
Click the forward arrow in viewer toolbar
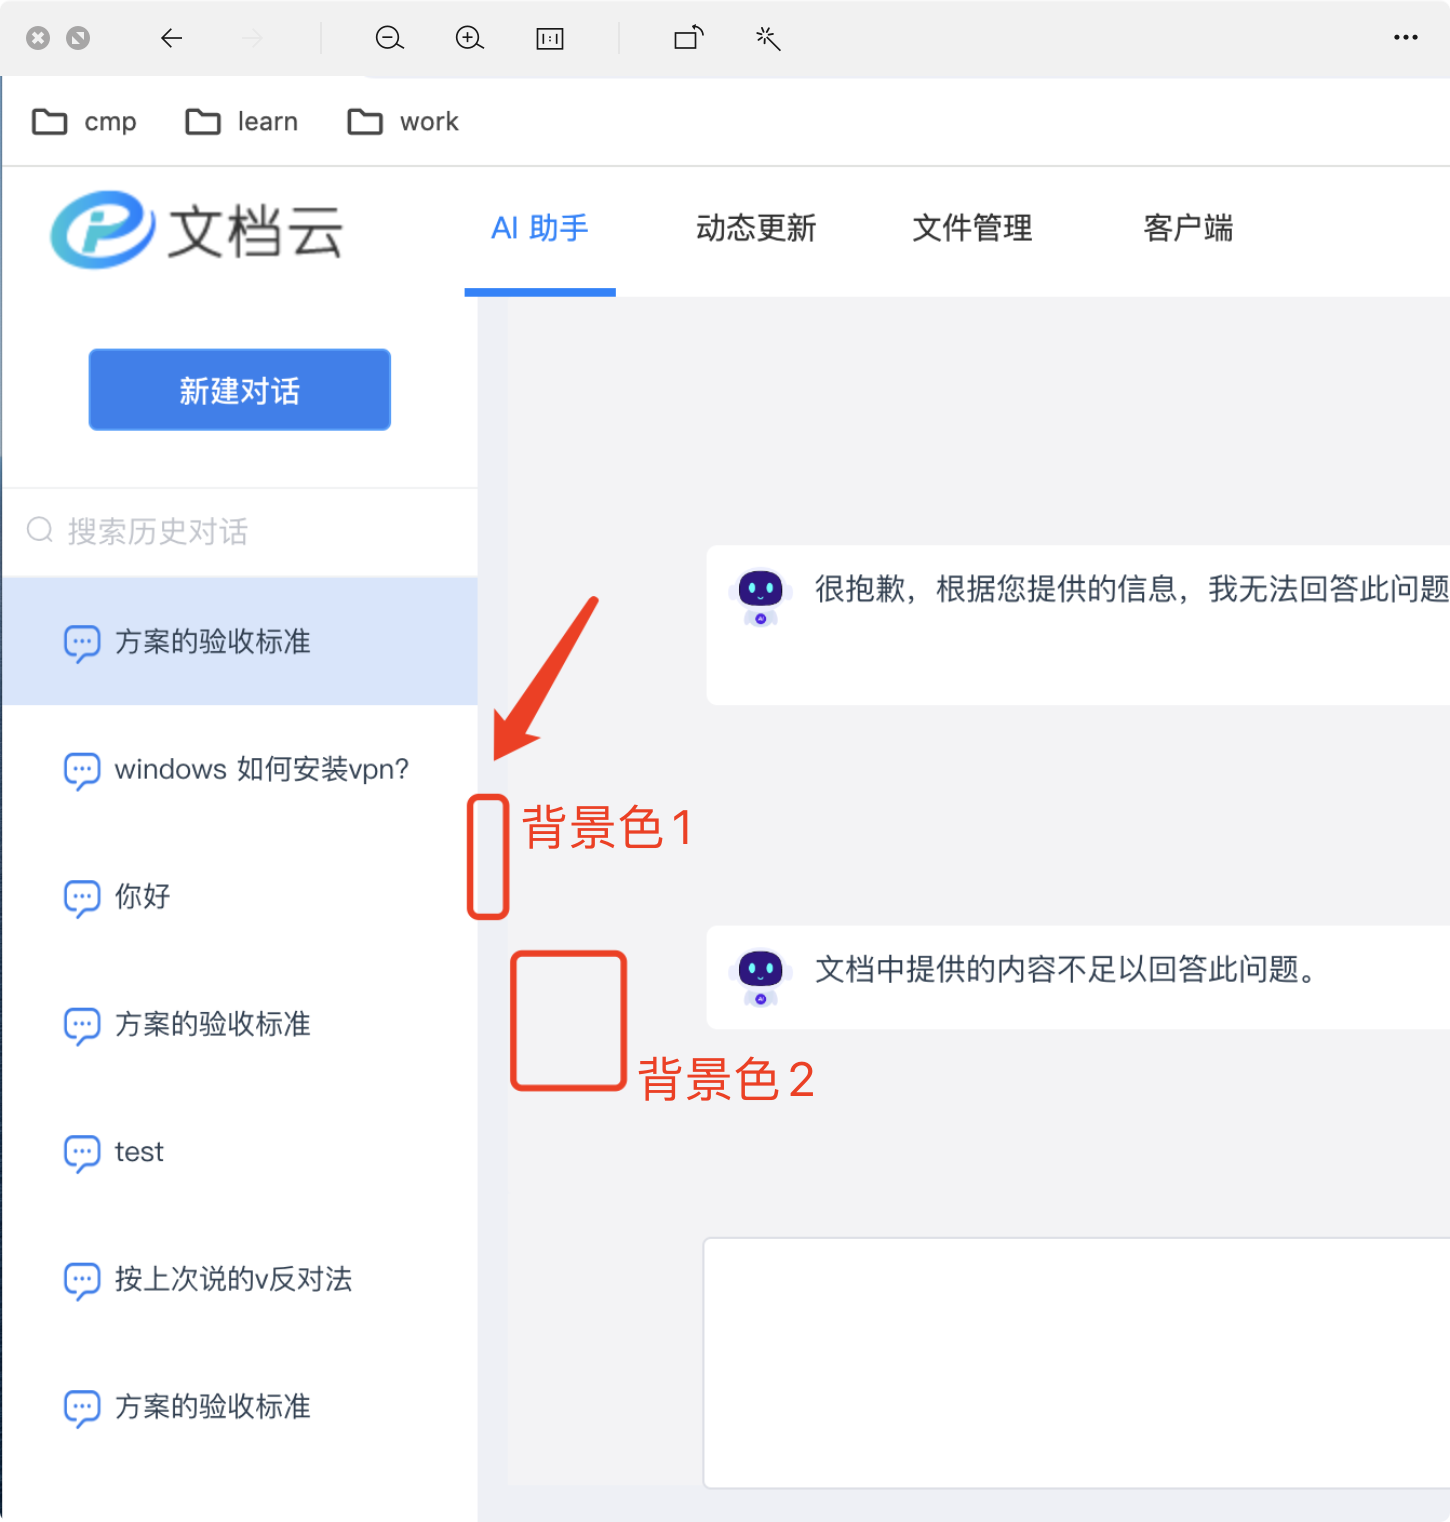(x=252, y=38)
